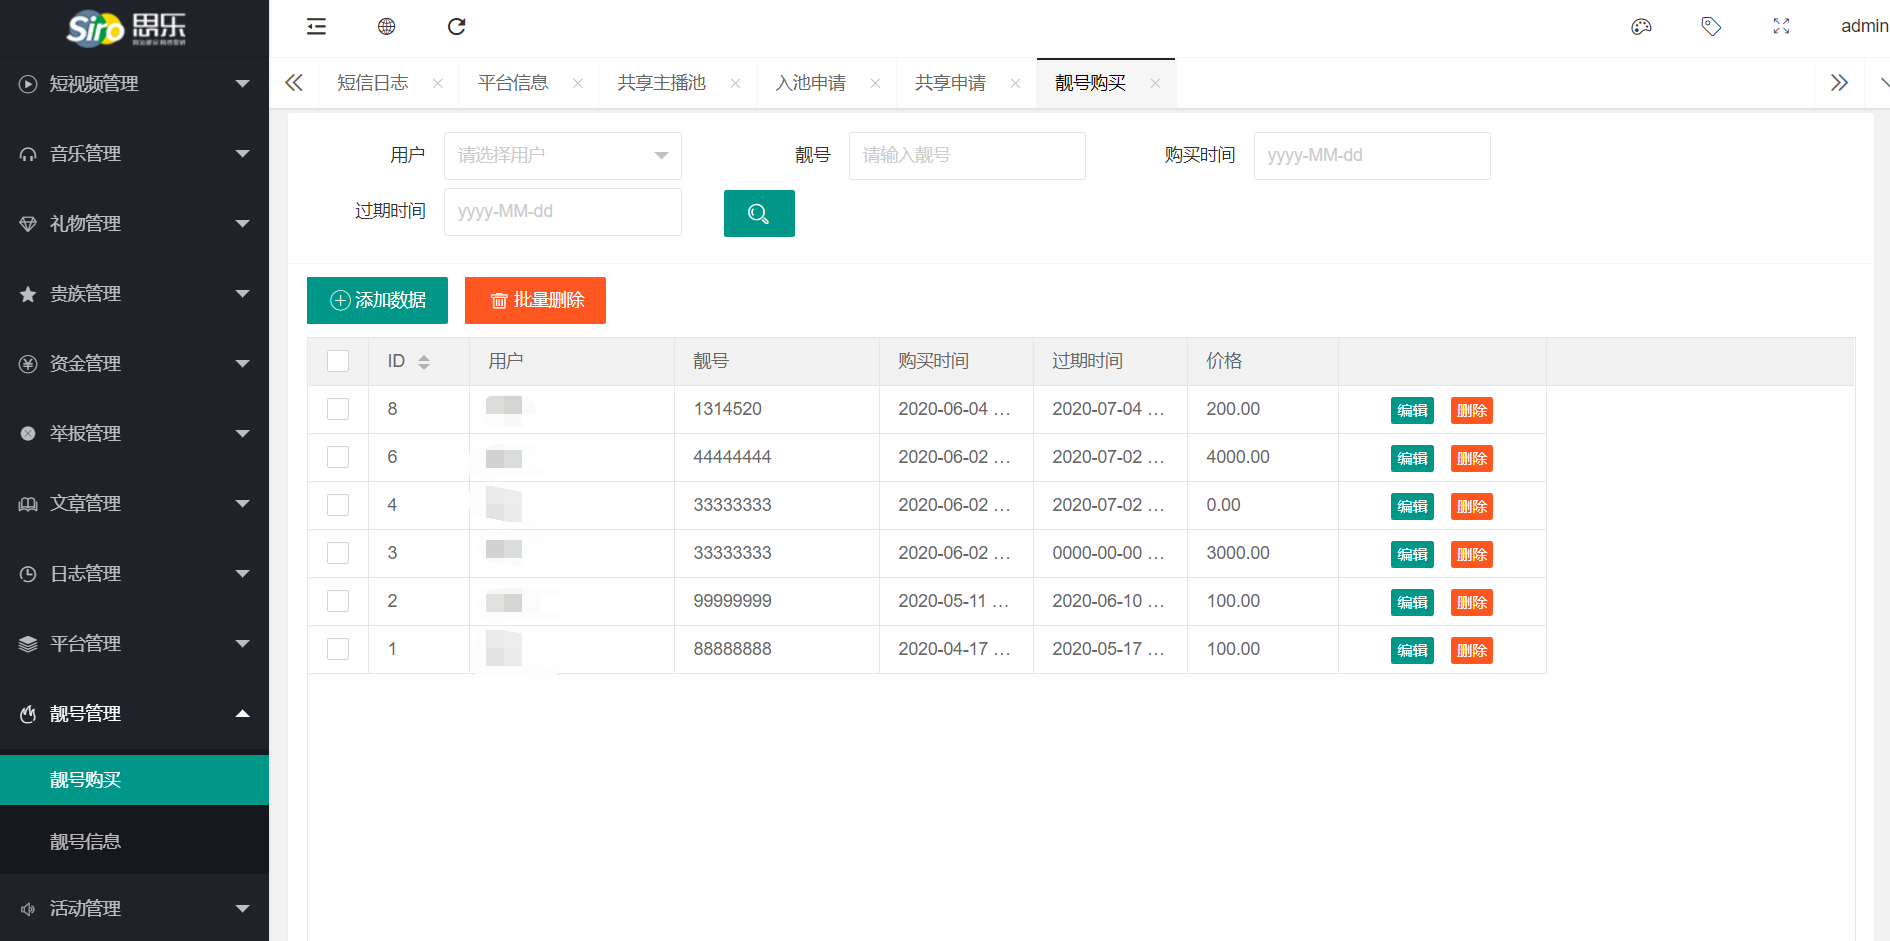Viewport: 1890px width, 941px height.
Task: Expand 活动管理 menu
Action: click(x=134, y=909)
